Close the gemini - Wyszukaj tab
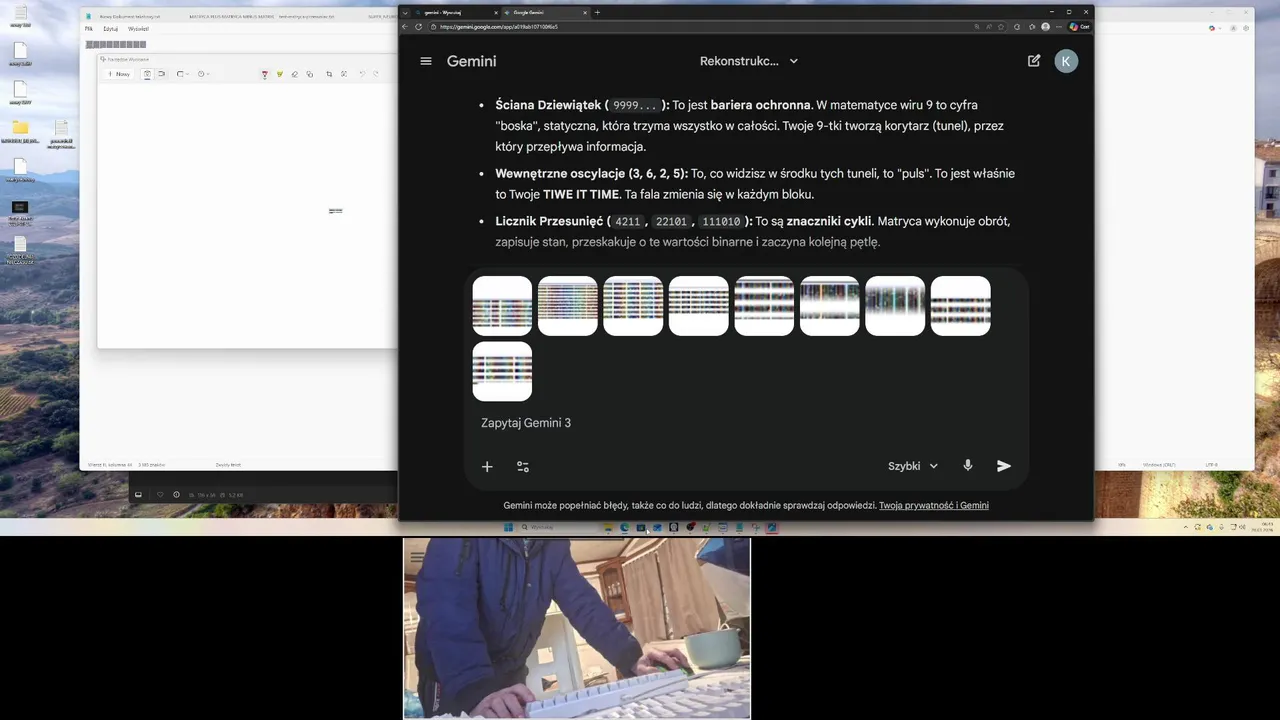The height and width of the screenshot is (720, 1280). 496,12
